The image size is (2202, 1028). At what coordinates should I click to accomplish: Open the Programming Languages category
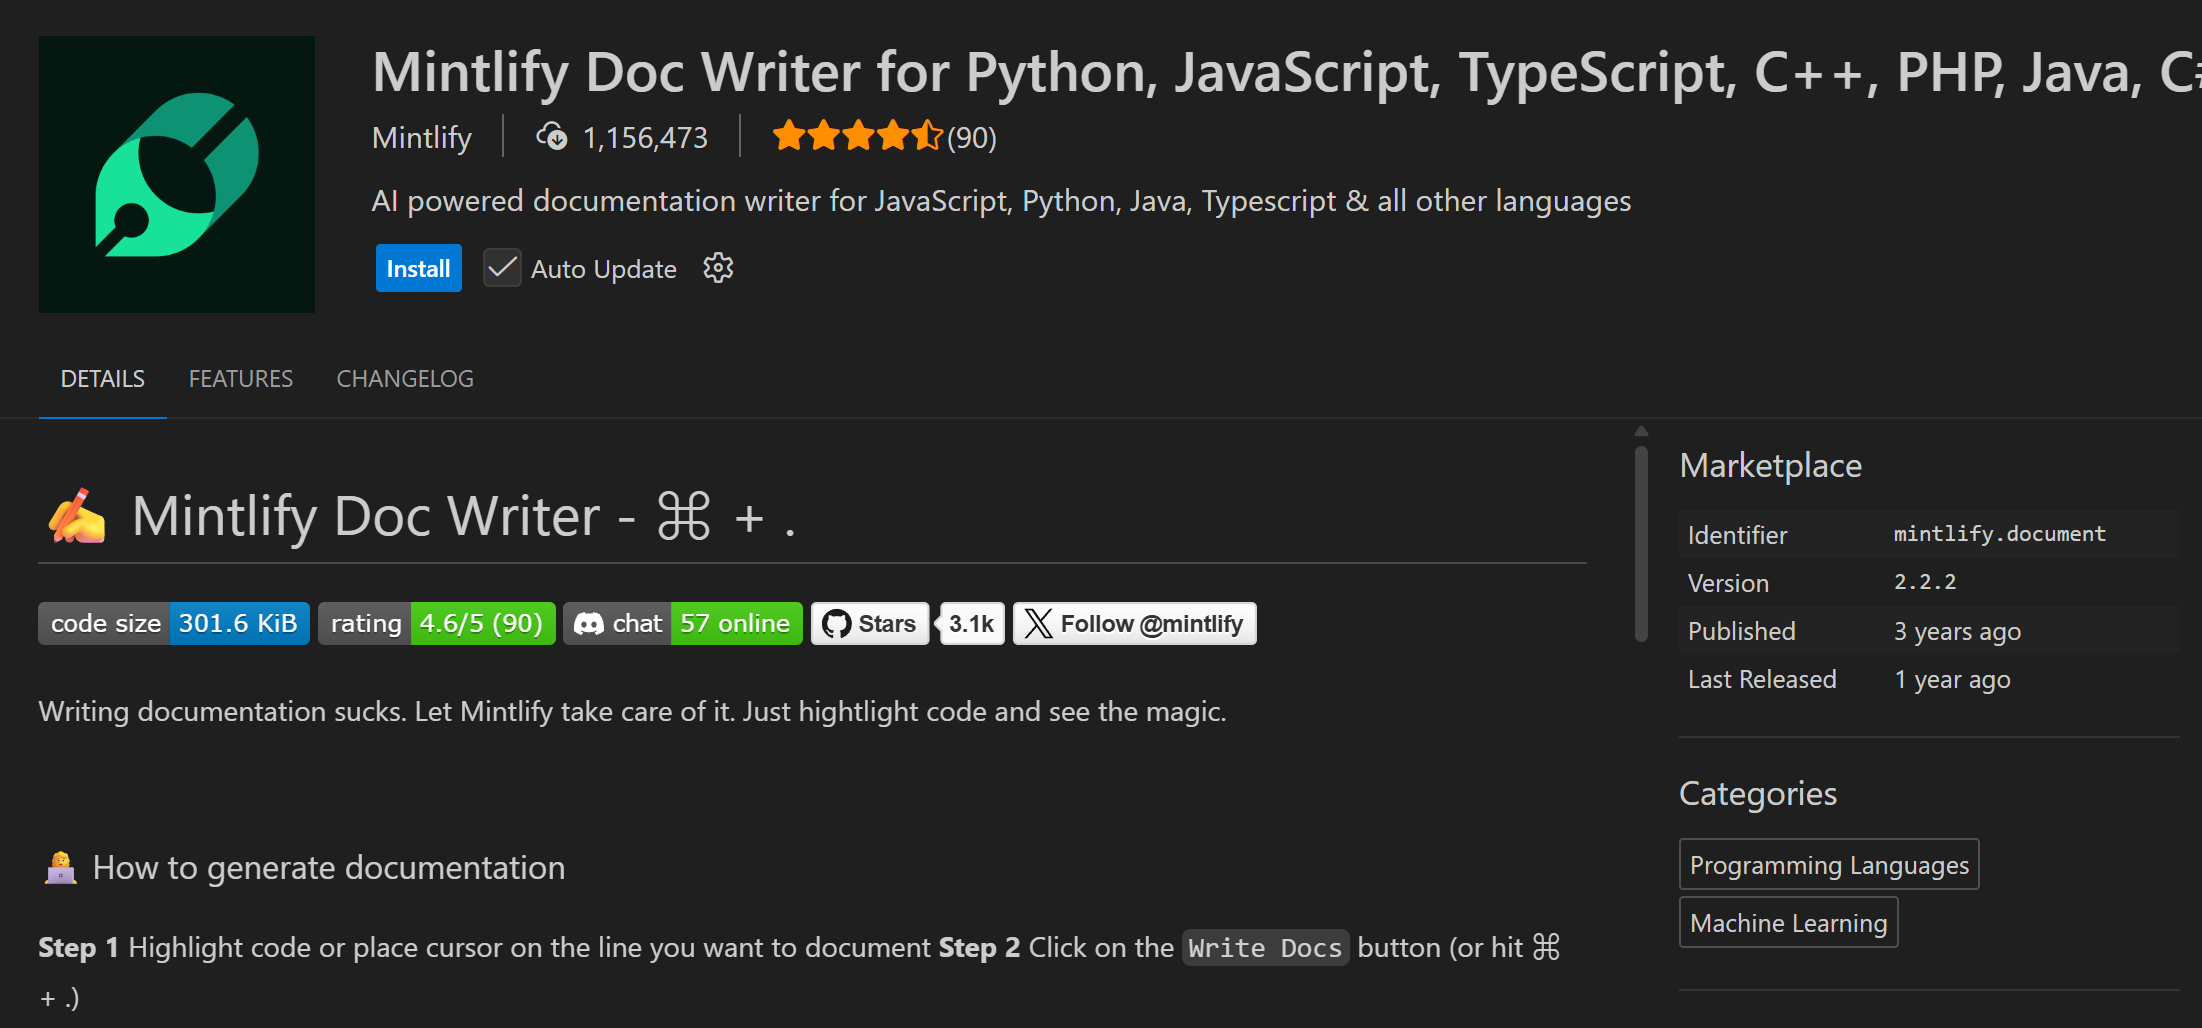[1829, 864]
